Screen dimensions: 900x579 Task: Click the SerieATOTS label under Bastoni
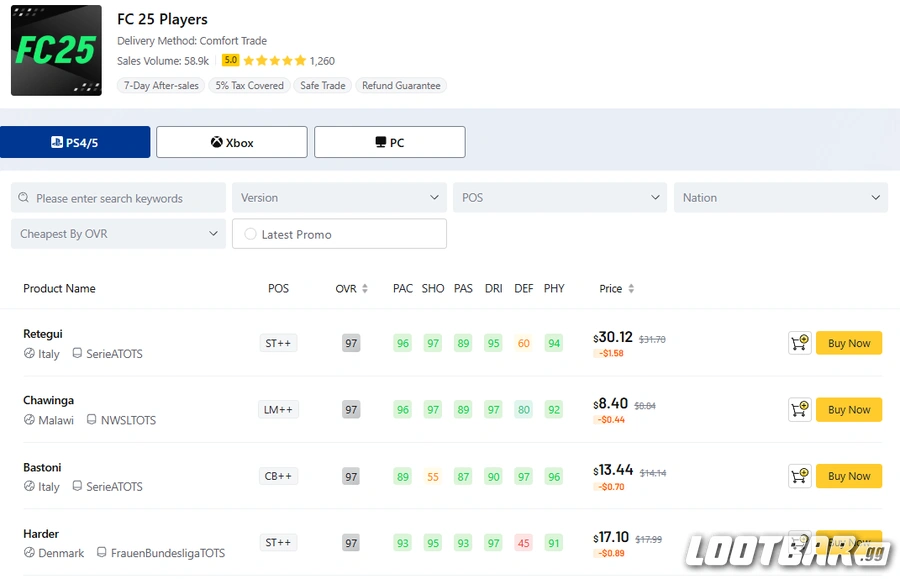[x=114, y=487]
